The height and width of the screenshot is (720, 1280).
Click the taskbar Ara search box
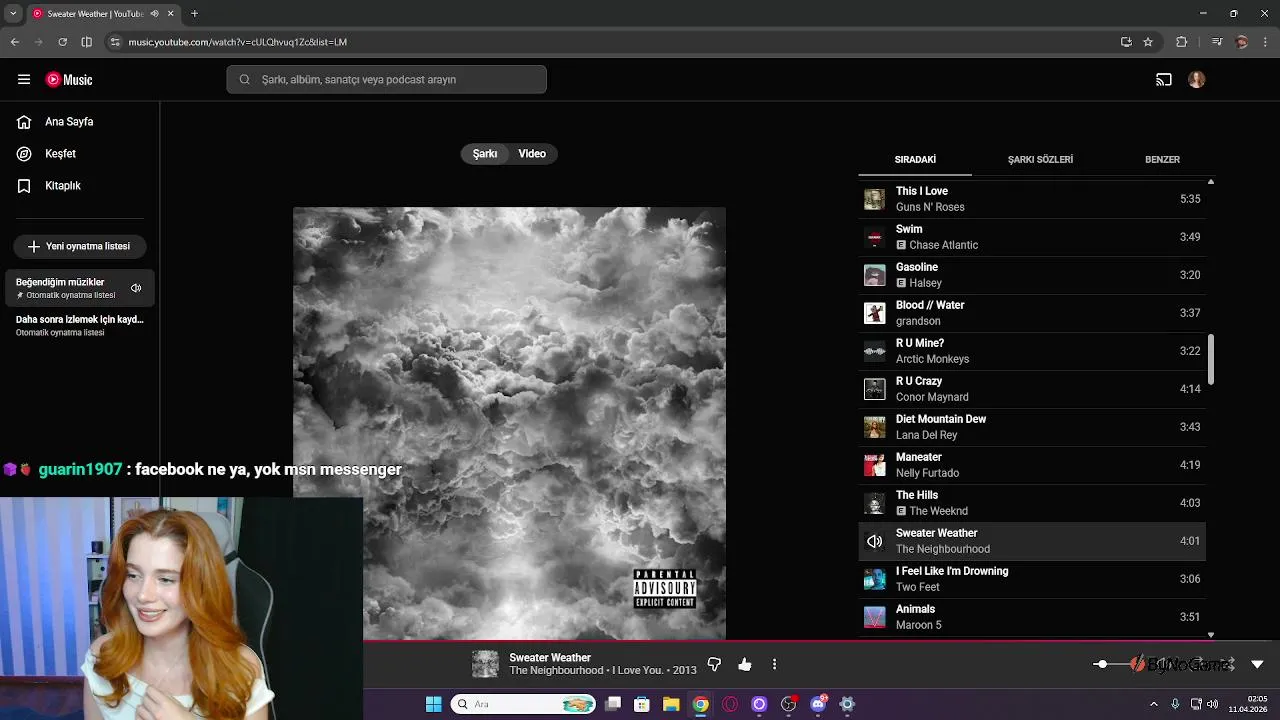pos(524,704)
